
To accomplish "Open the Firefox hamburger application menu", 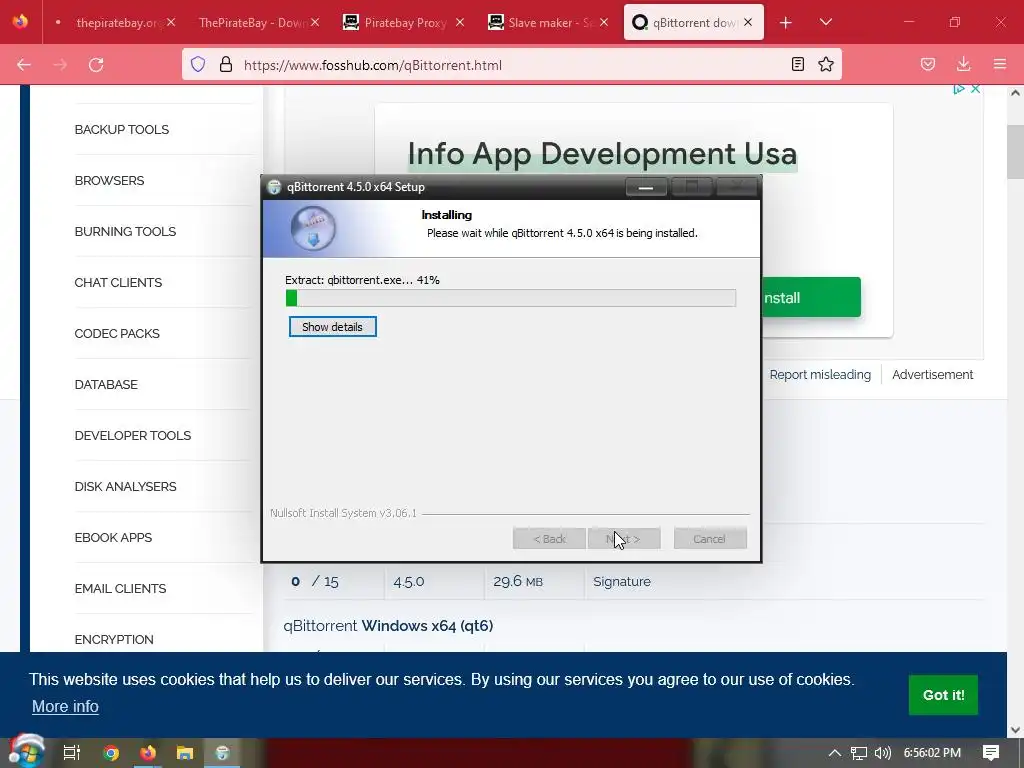I will [x=999, y=64].
